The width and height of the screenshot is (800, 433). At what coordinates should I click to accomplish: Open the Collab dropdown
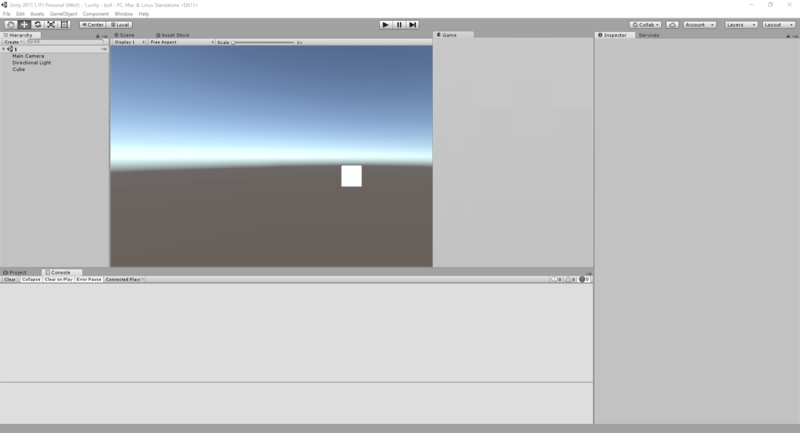click(645, 24)
